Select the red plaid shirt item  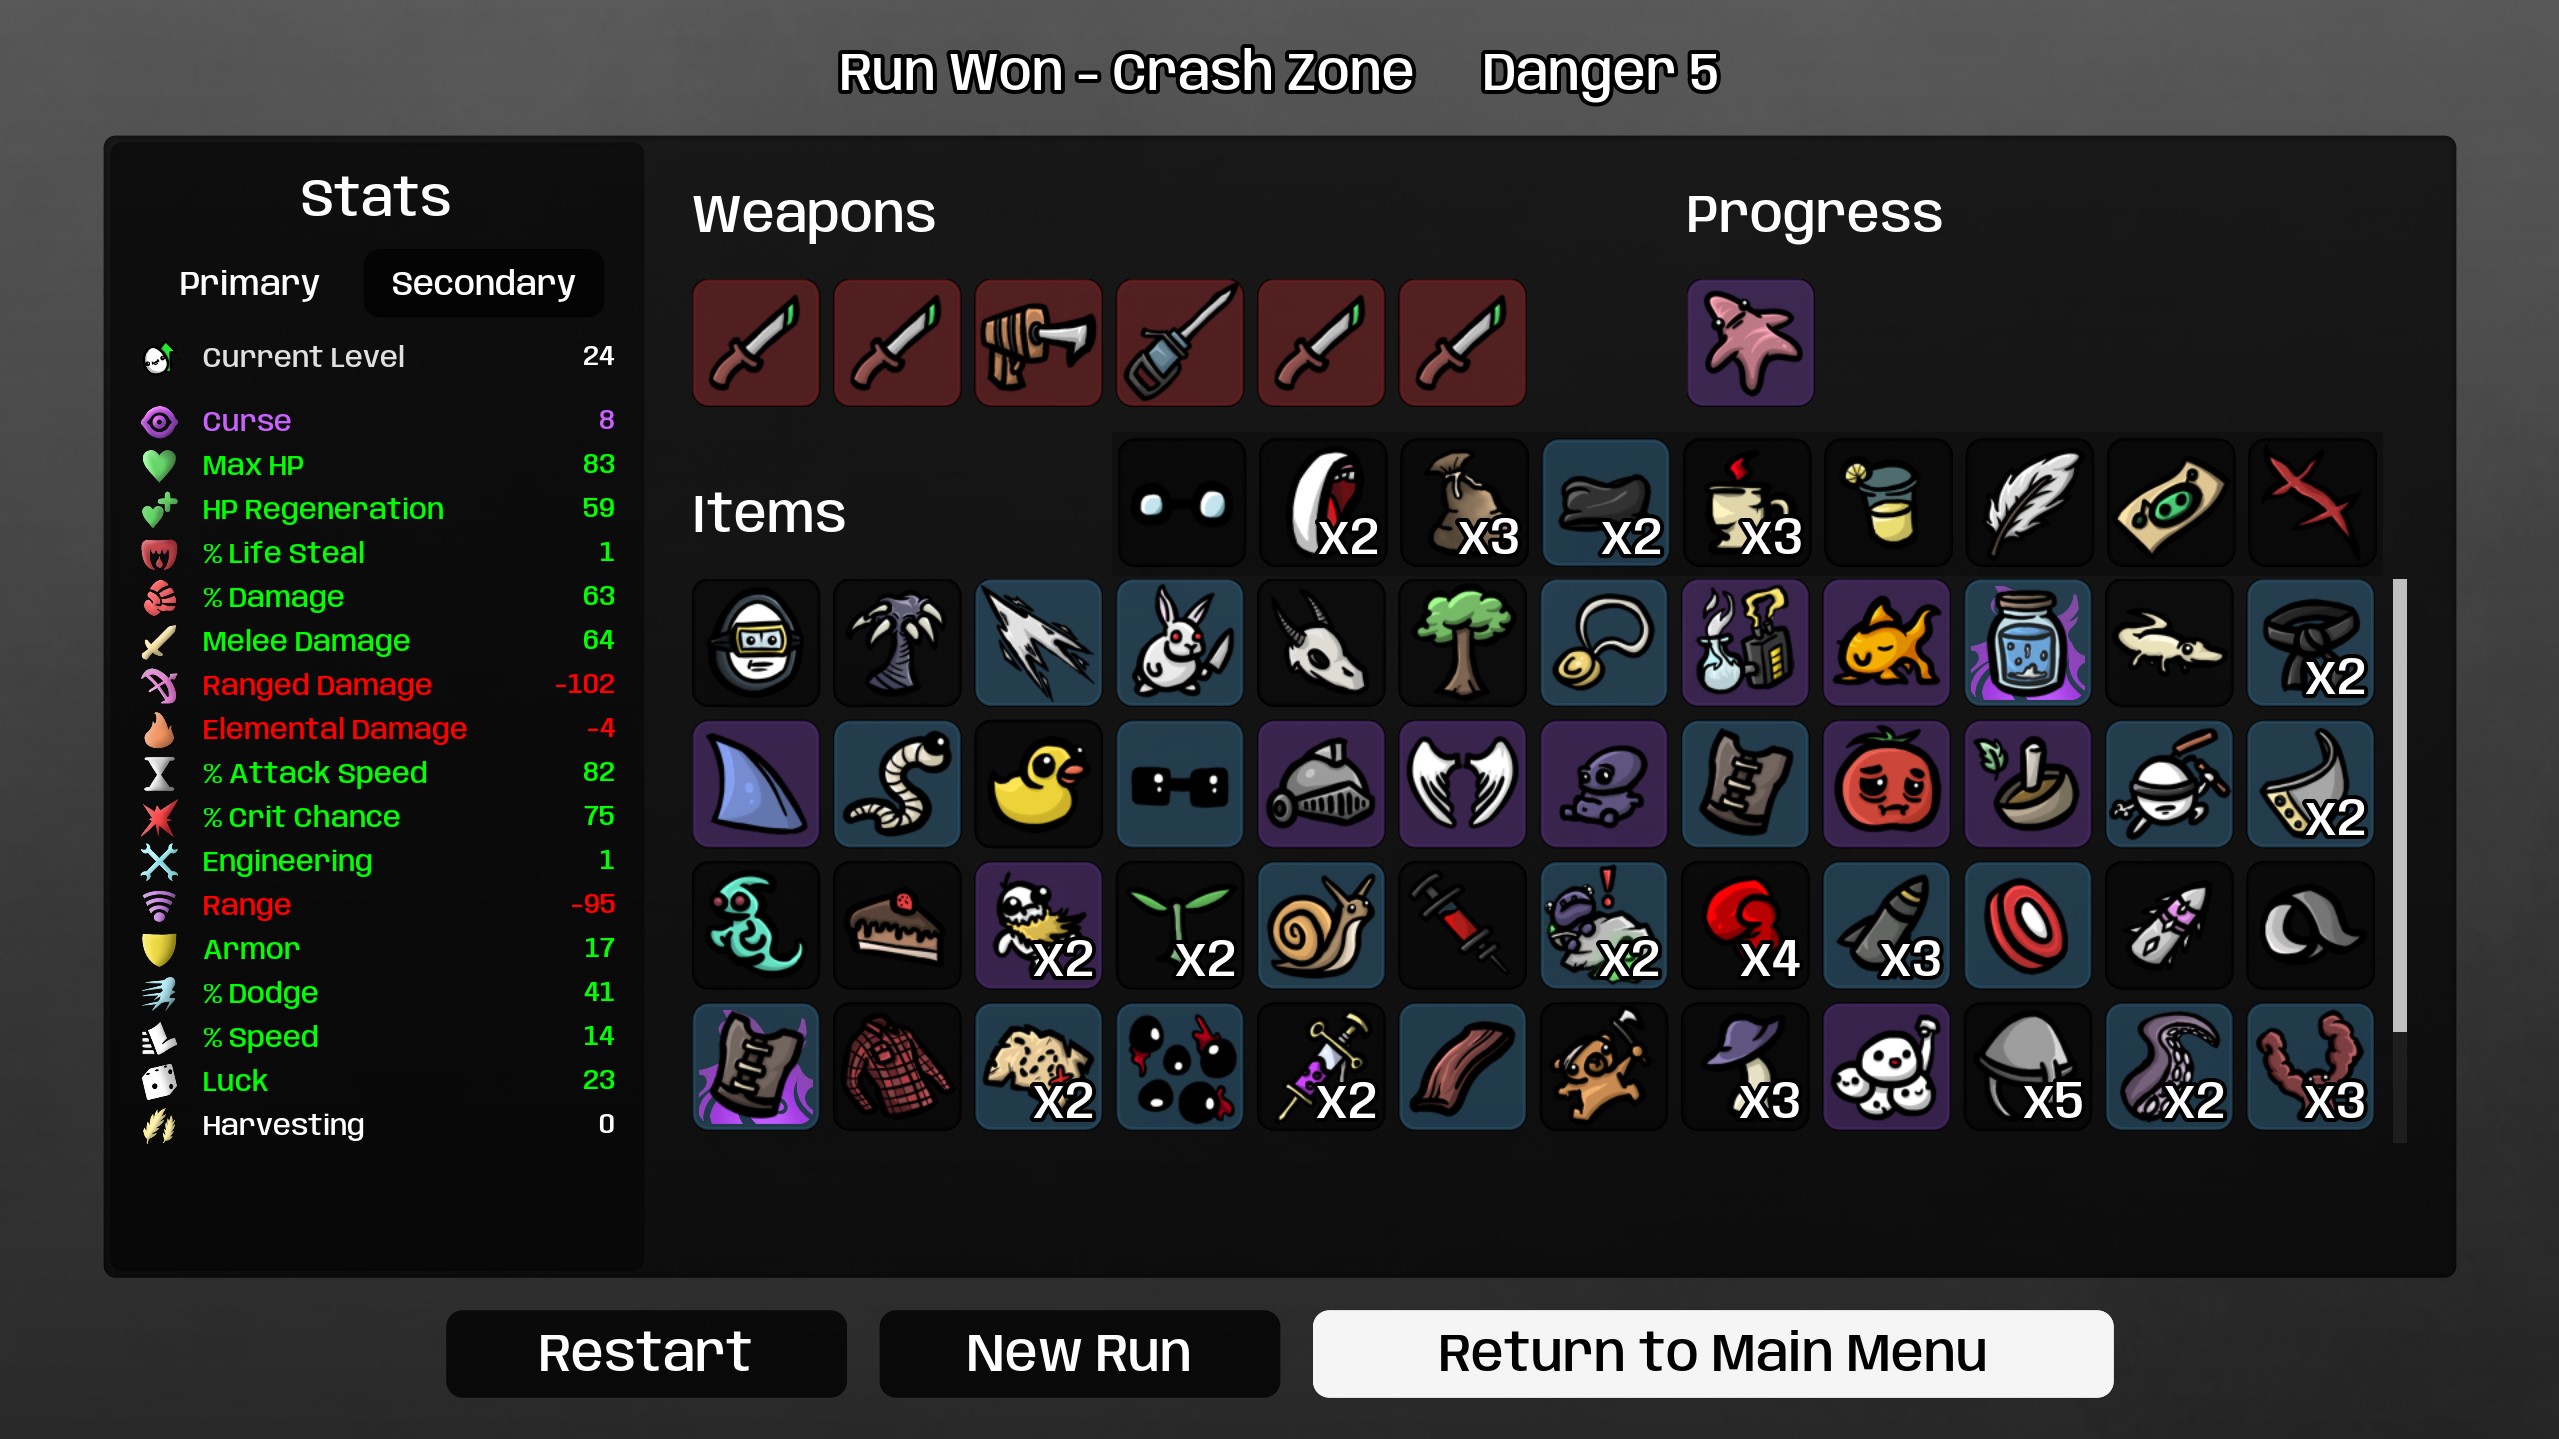point(897,1067)
